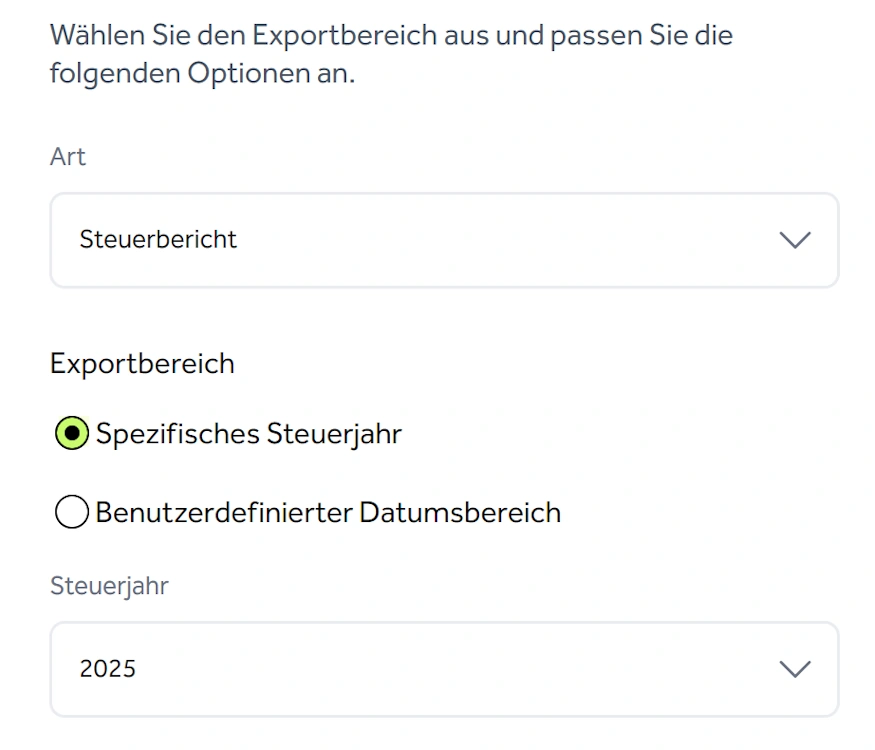Viewport: 875px width, 750px height.
Task: Click the text 'folgenden Optionen an.'
Action: (x=203, y=74)
